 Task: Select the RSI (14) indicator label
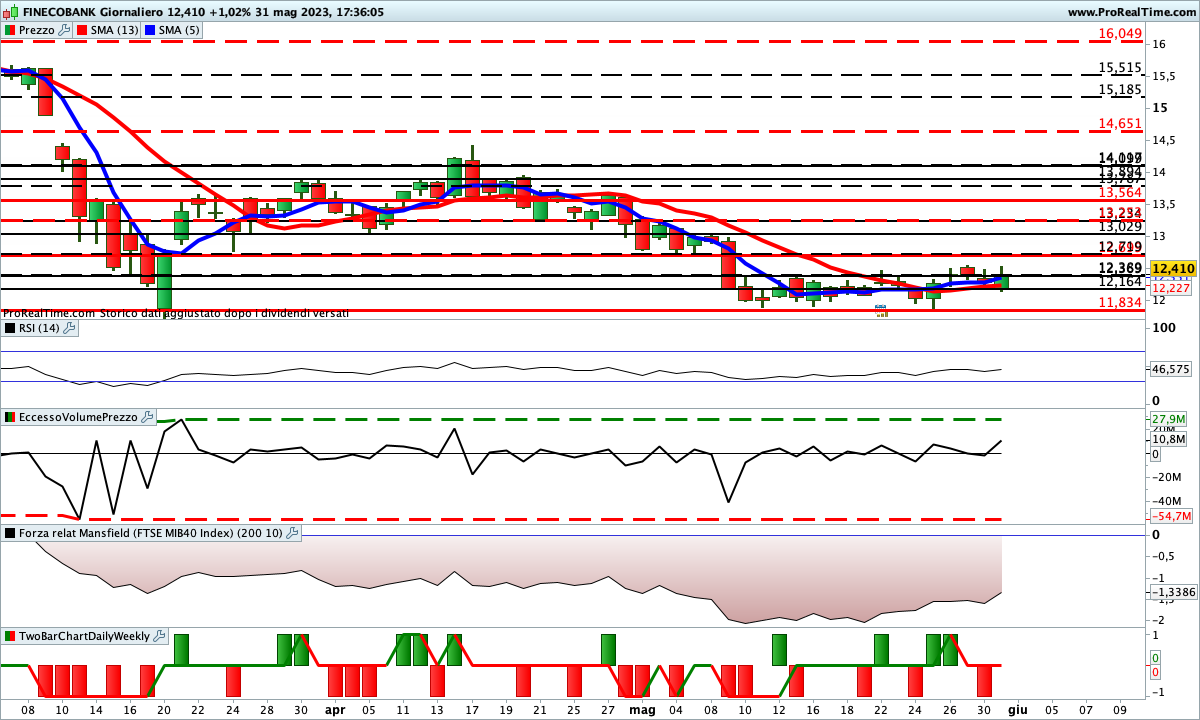click(x=38, y=327)
